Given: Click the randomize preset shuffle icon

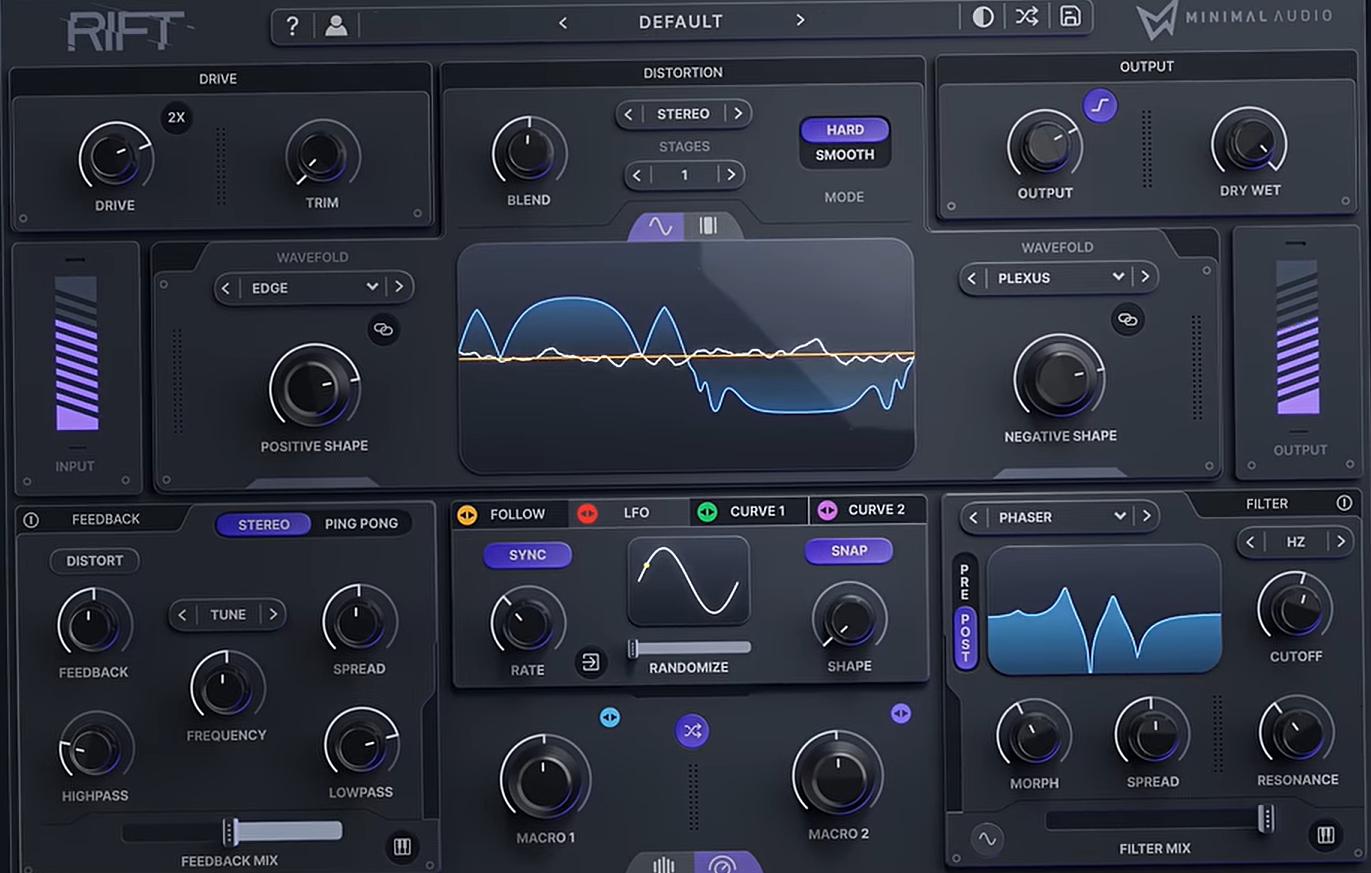Looking at the screenshot, I should (x=1027, y=17).
